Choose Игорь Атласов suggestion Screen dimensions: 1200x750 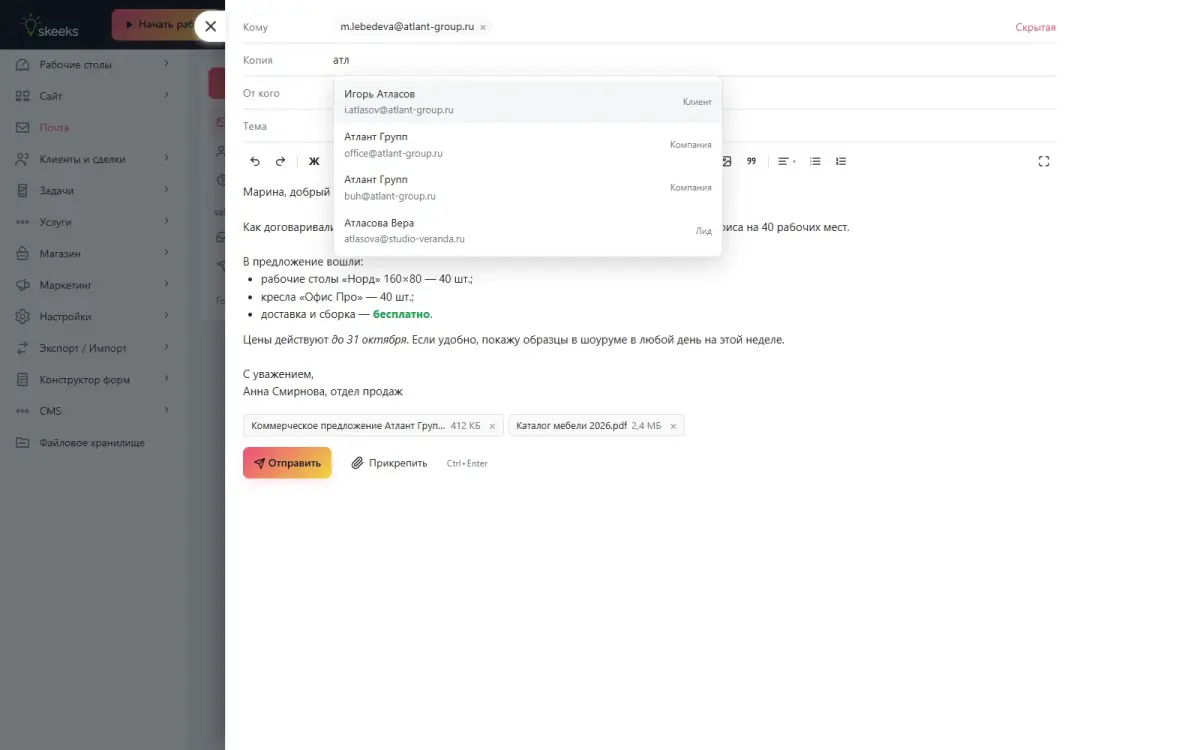pos(528,102)
